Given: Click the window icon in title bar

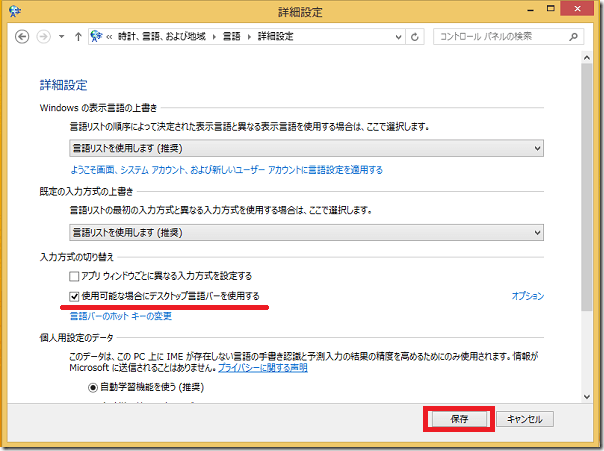Looking at the screenshot, I should [12, 11].
